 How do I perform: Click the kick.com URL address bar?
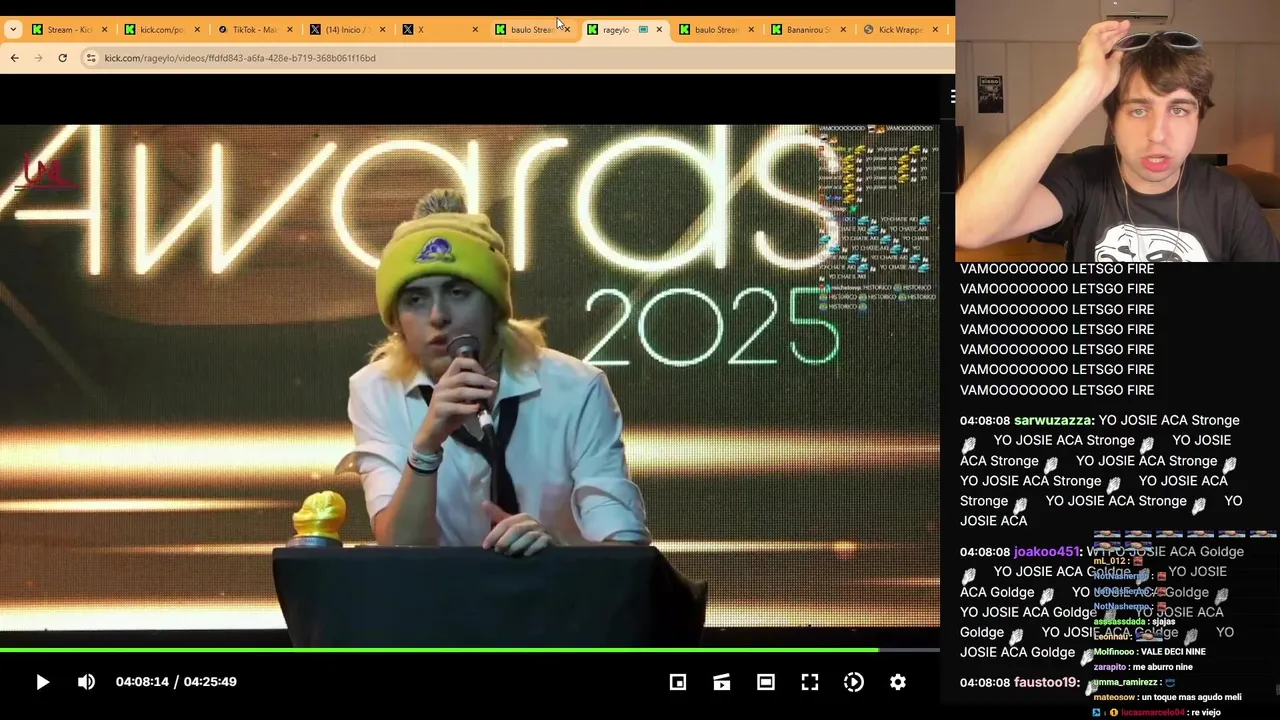point(240,58)
